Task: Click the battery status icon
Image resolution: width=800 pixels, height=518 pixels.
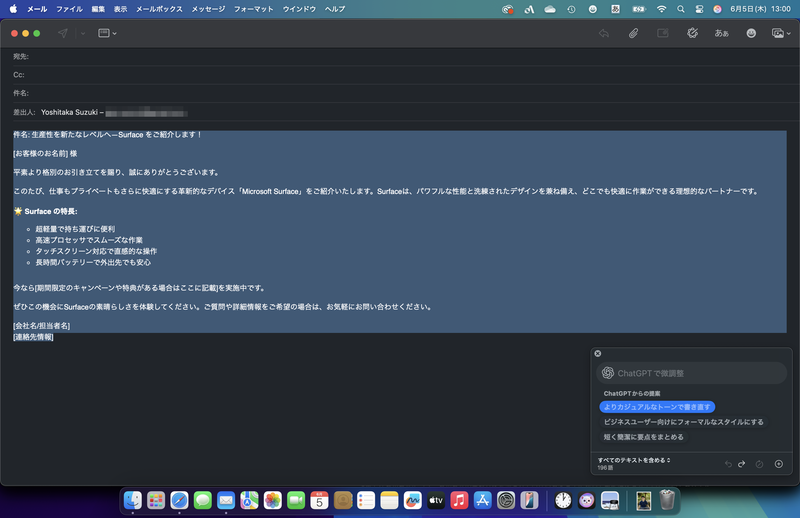Action: click(639, 9)
